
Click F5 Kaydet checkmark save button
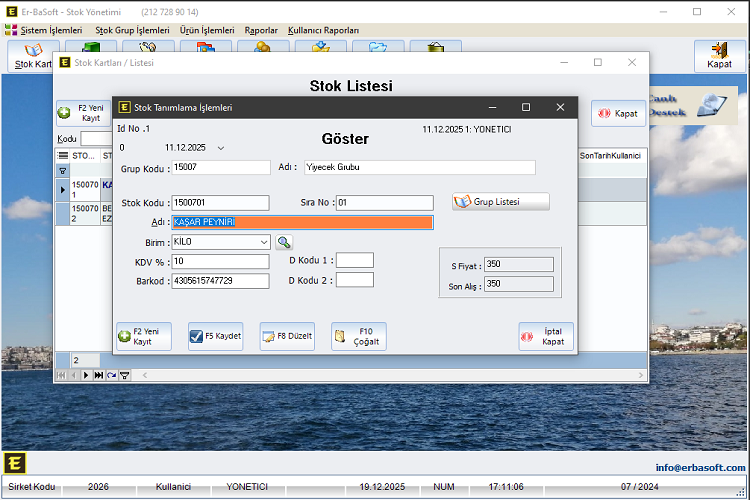point(215,337)
